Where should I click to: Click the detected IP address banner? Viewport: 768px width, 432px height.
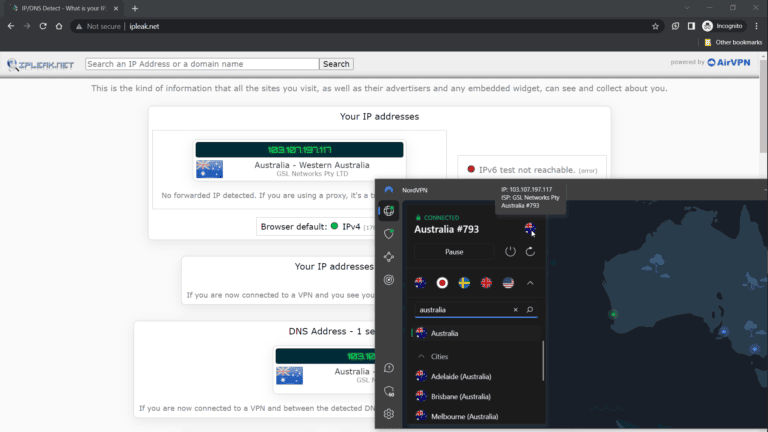299,150
